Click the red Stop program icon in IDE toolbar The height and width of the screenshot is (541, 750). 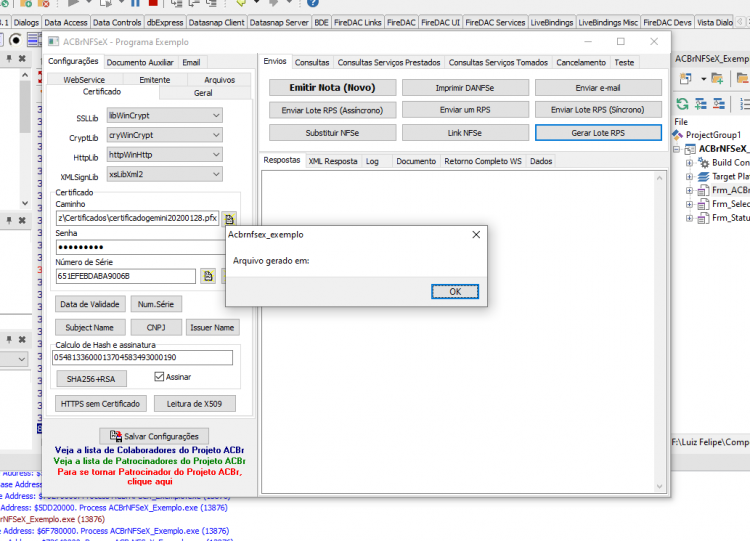pyautogui.click(x=153, y=3)
